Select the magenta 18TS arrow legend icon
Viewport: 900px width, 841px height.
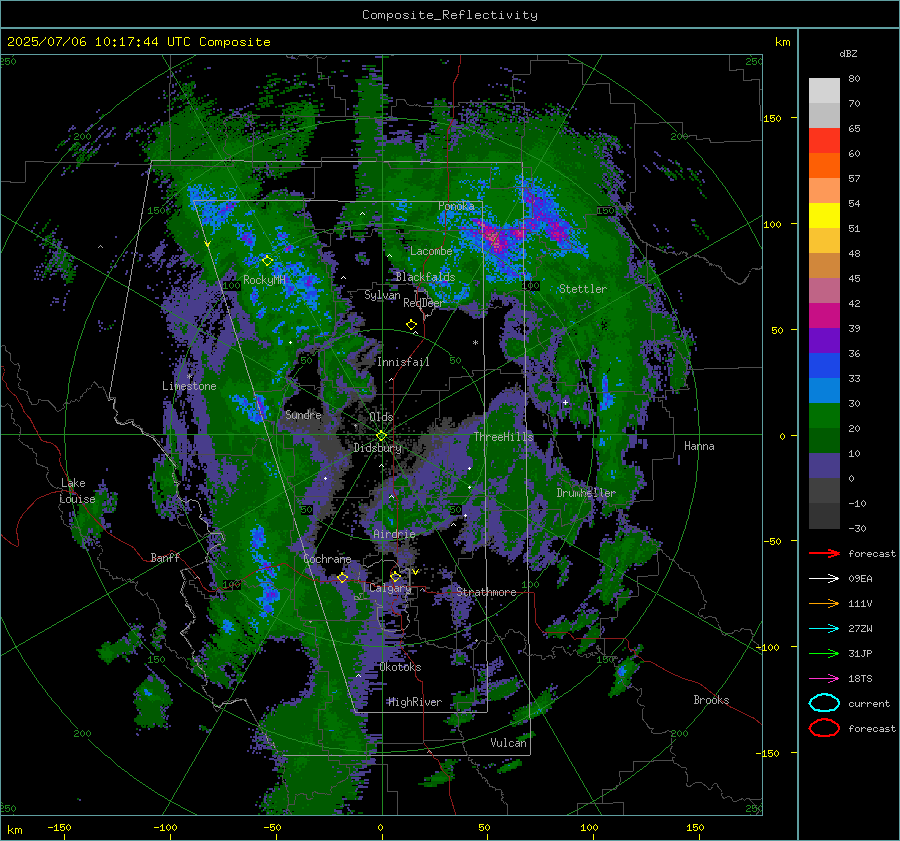pos(824,679)
